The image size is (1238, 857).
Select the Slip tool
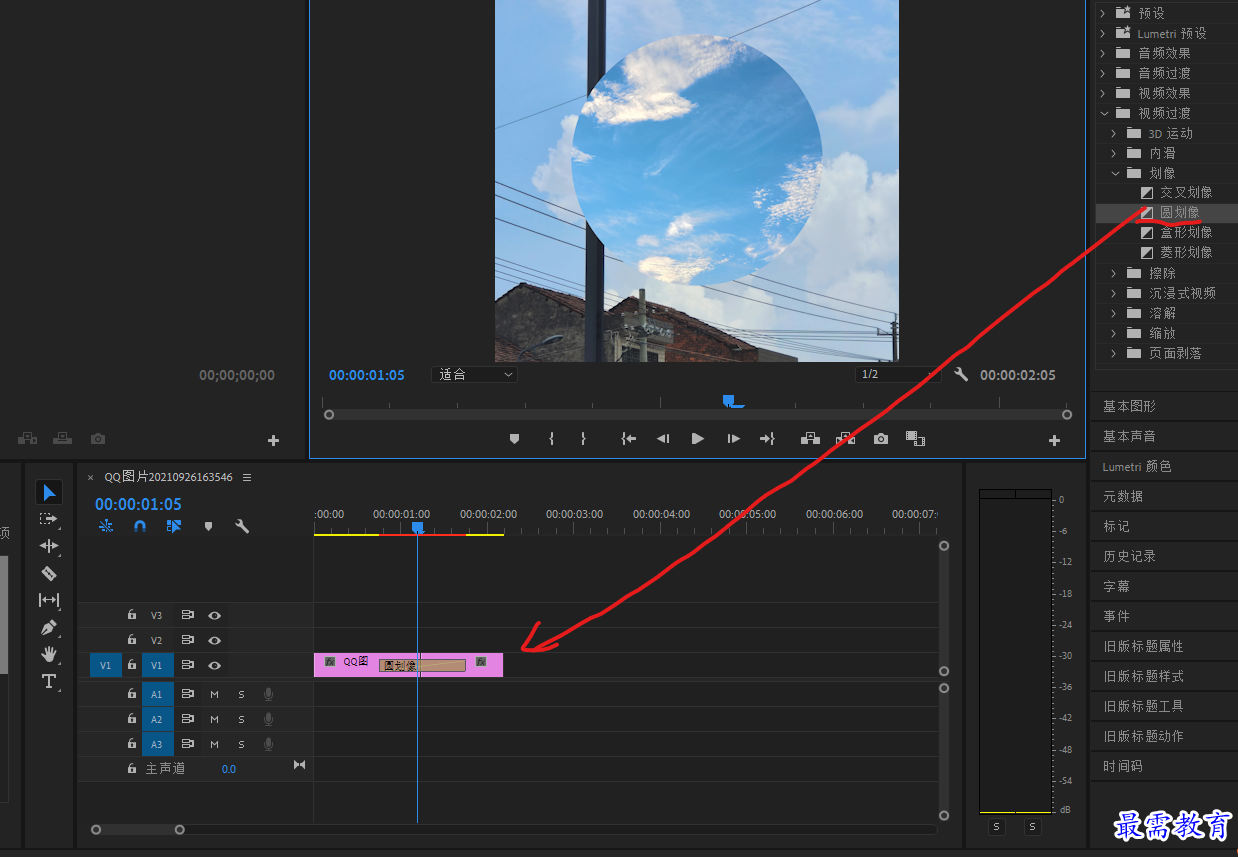[49, 600]
